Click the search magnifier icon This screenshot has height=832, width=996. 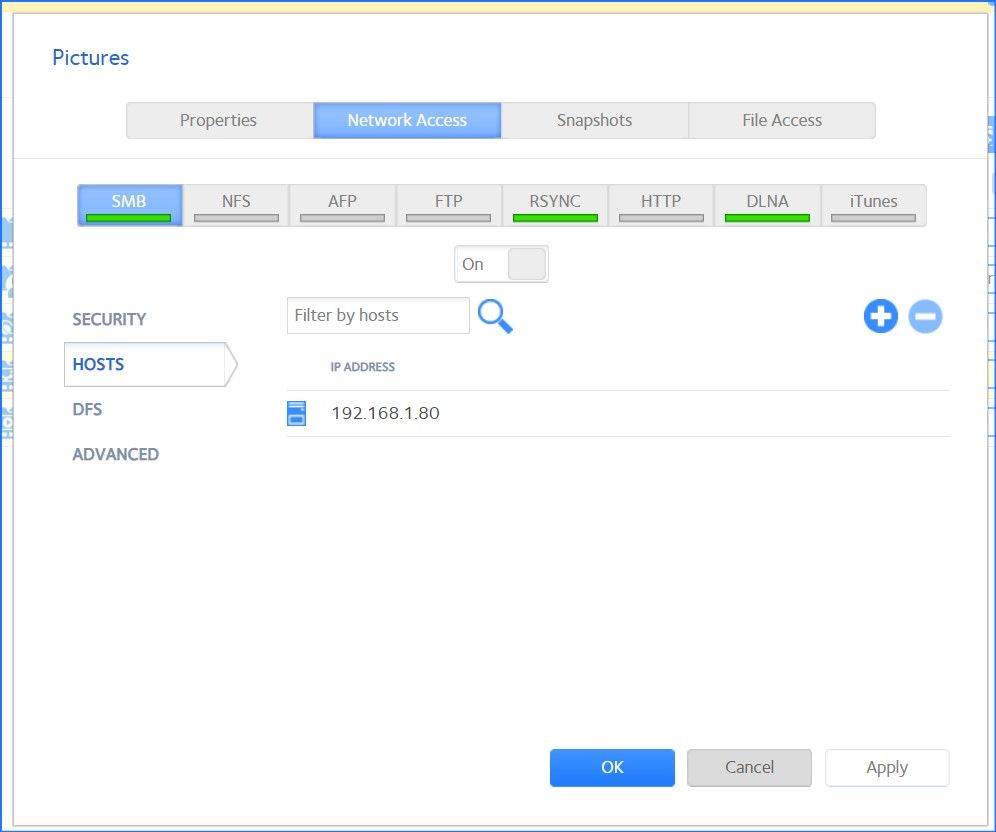[497, 315]
